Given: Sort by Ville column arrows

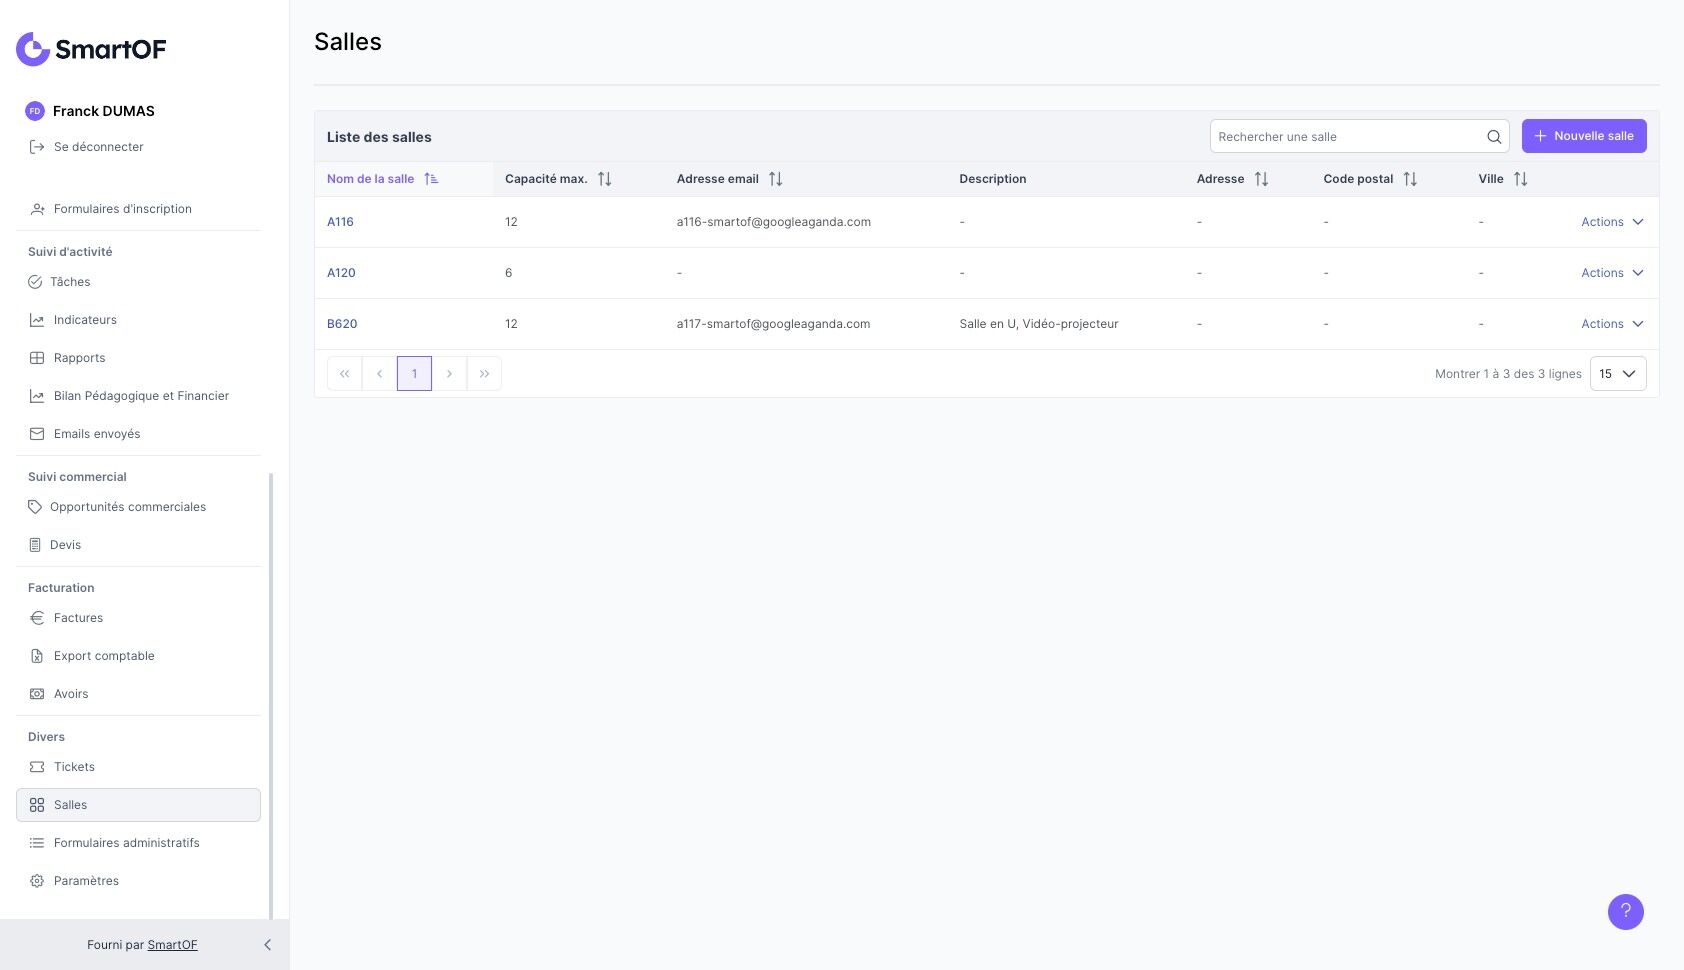Looking at the screenshot, I should click(1520, 179).
